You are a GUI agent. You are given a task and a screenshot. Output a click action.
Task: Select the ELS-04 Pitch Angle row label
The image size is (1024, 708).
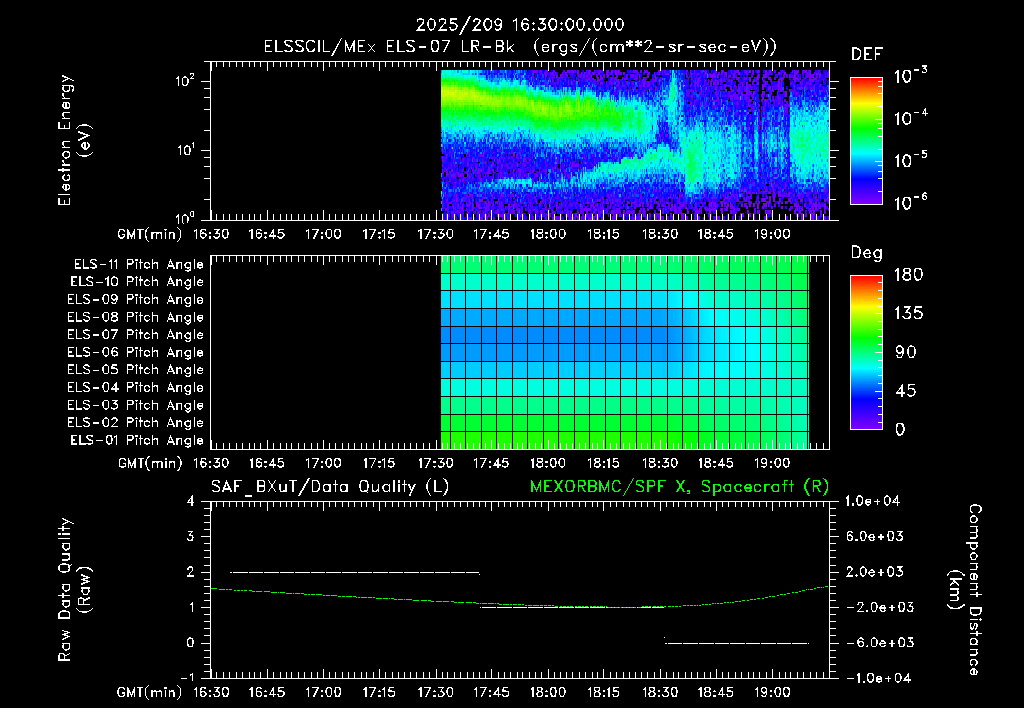click(x=135, y=387)
